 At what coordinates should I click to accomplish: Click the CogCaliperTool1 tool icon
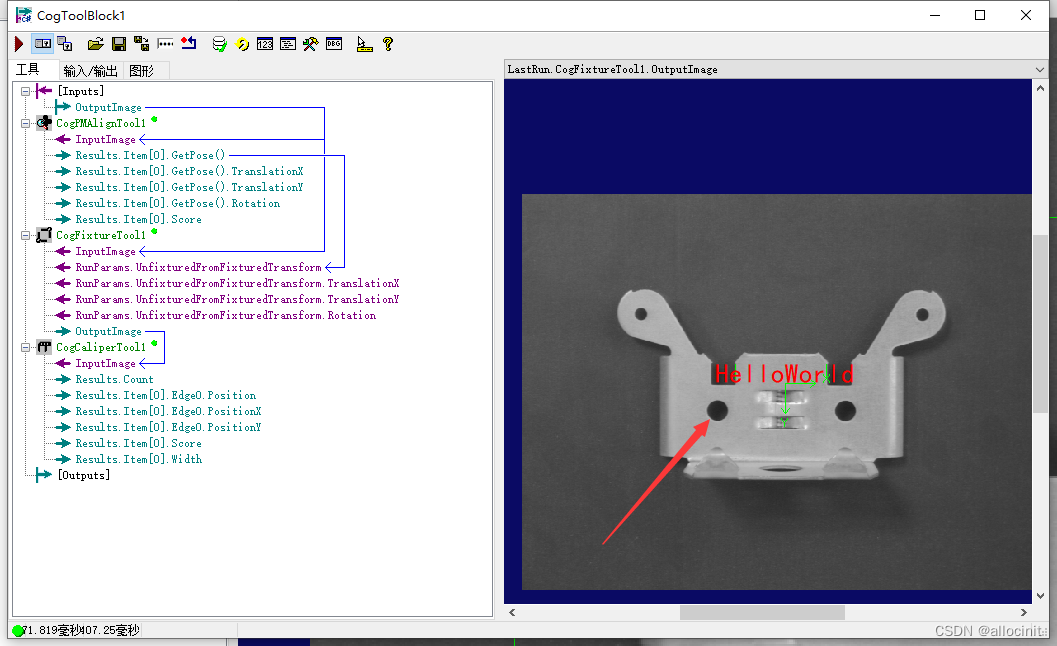(44, 347)
